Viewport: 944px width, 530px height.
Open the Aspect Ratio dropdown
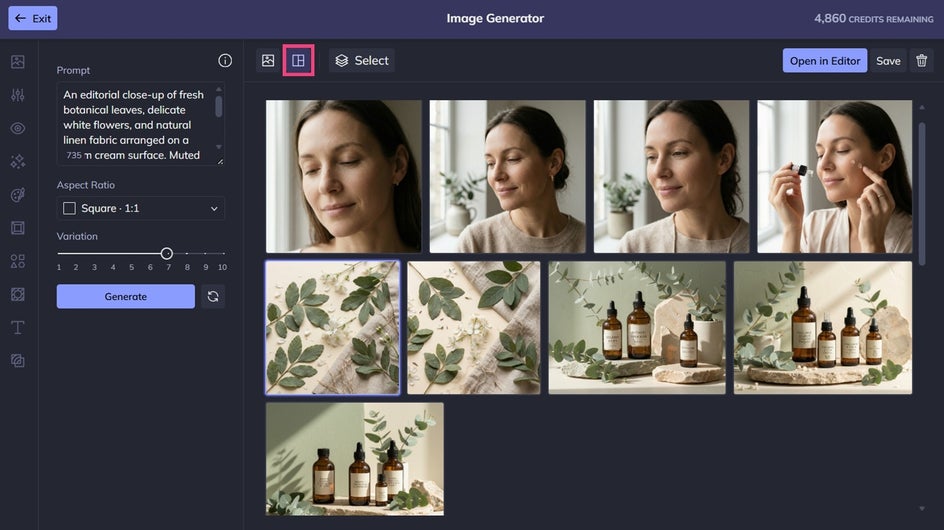tap(141, 208)
